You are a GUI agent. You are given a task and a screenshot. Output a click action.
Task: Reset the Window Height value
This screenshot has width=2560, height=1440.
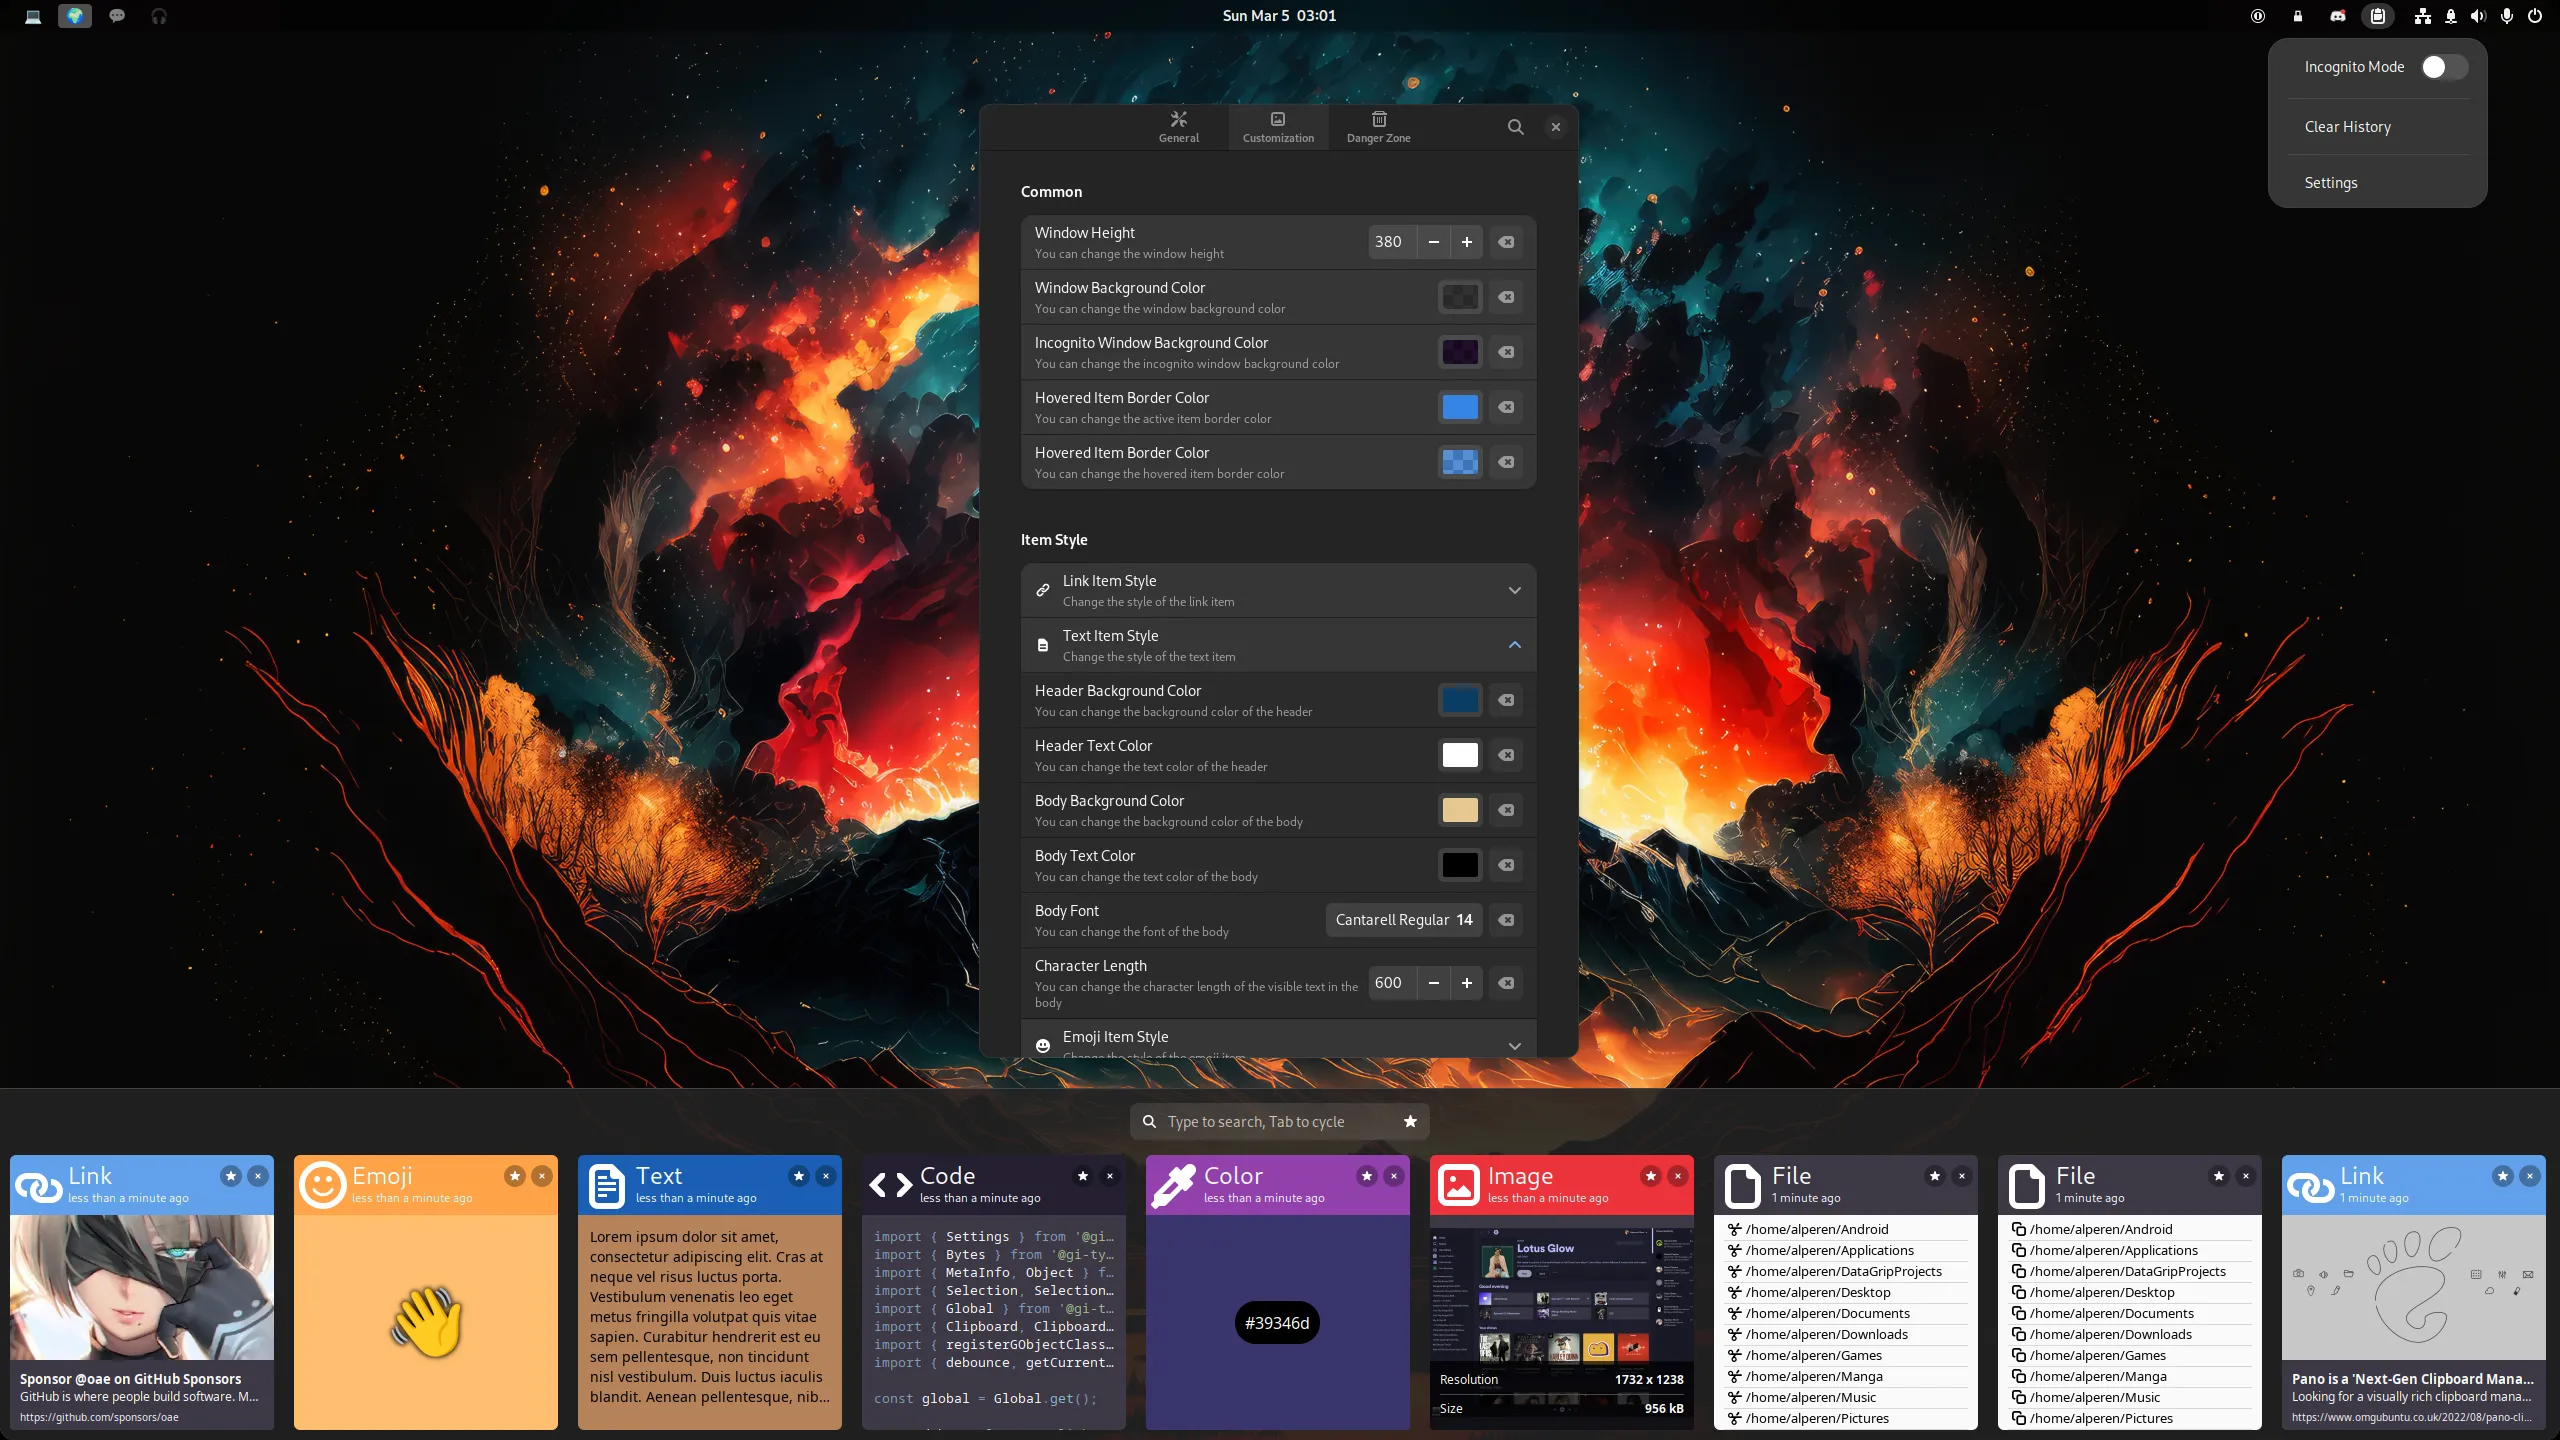[x=1506, y=242]
